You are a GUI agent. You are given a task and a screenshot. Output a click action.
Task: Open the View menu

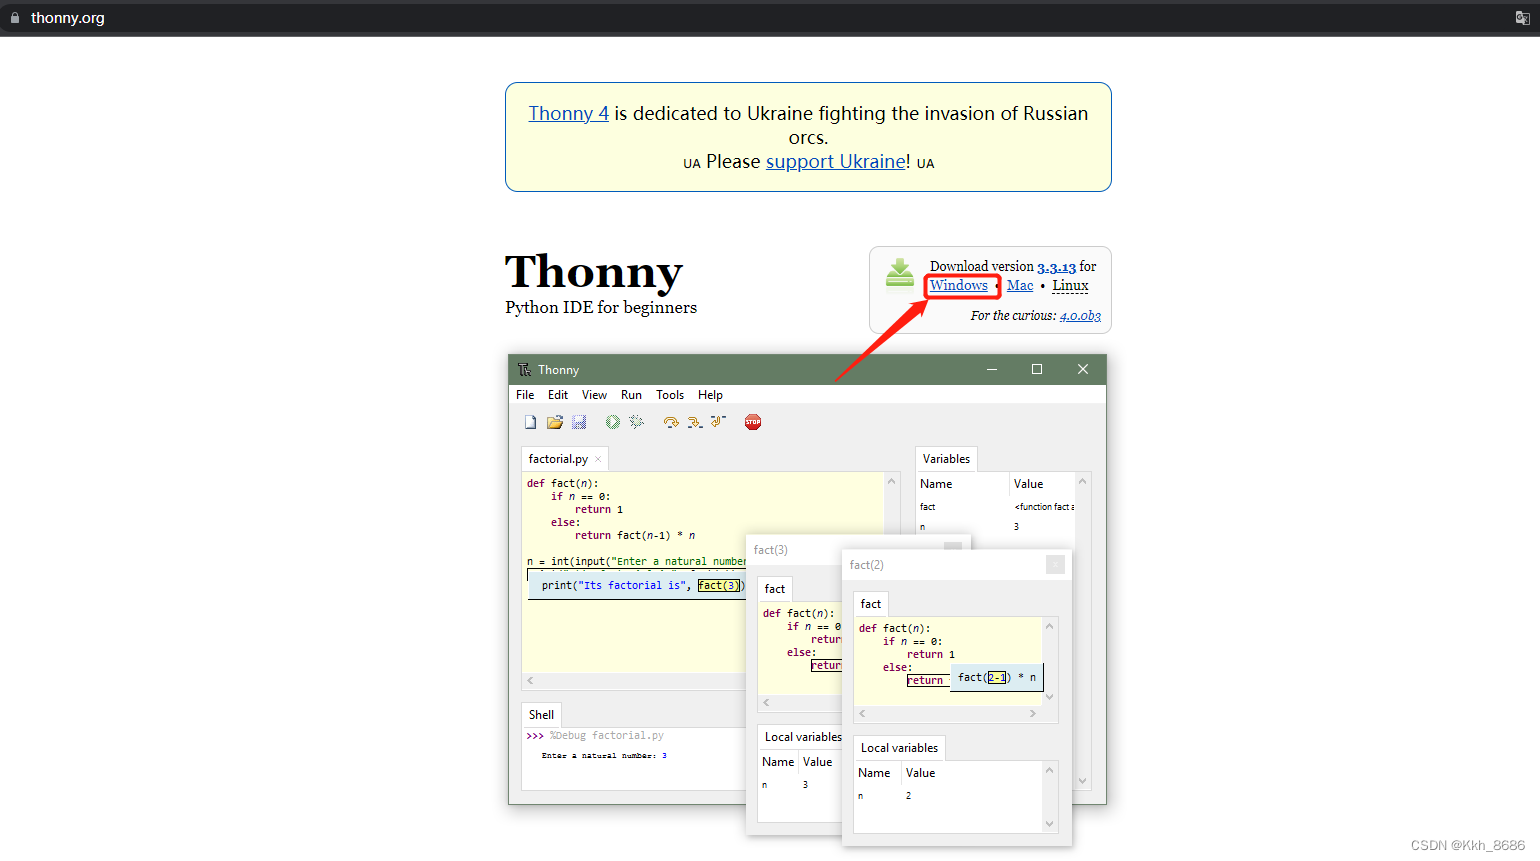[x=594, y=395]
